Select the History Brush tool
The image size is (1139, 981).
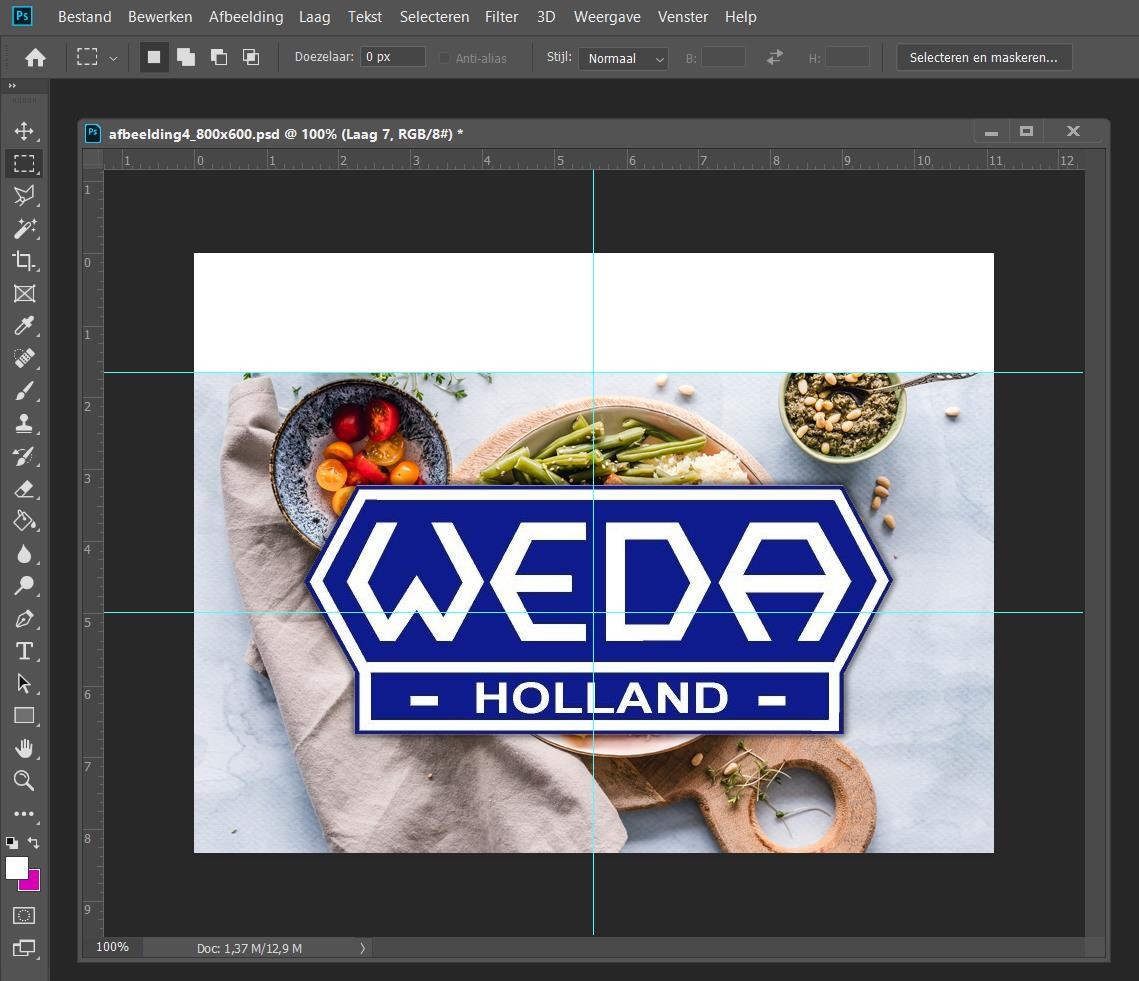[24, 456]
